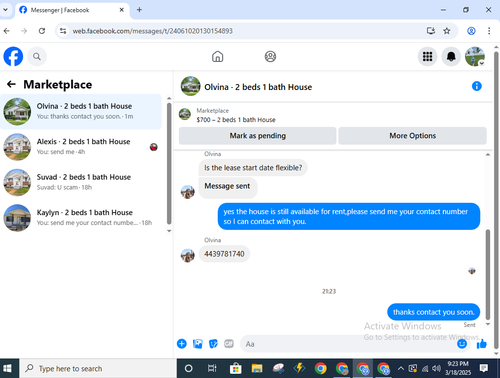Open more actions plus icon in composer
The image size is (500, 378).
(x=182, y=344)
